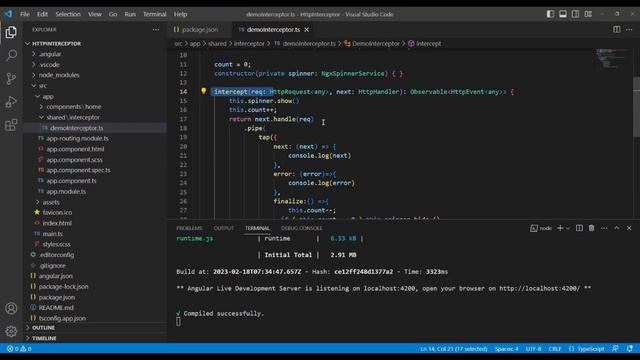Open the new terminal launch profile dropdown

pos(567,228)
